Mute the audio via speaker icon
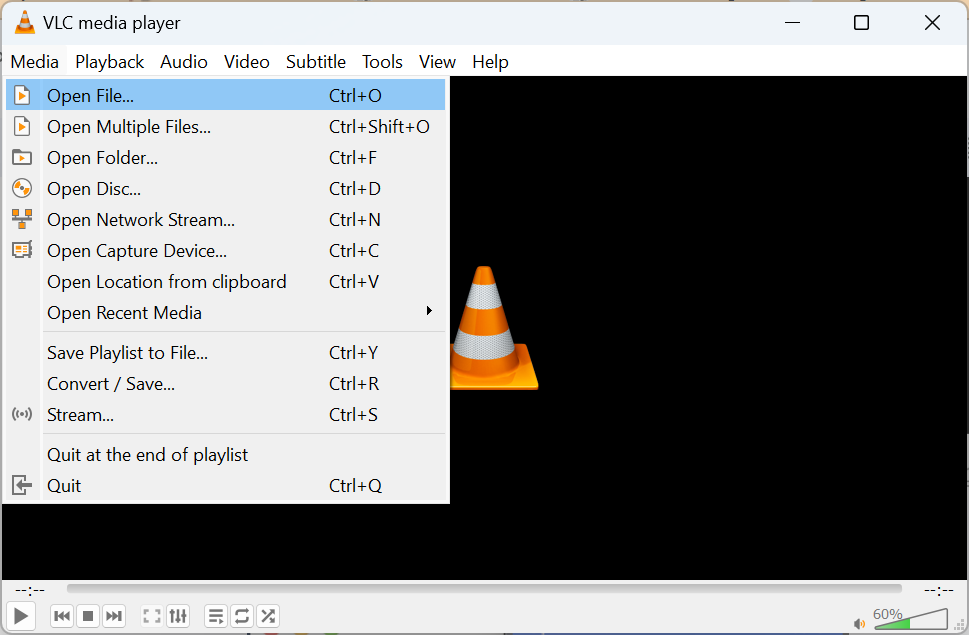This screenshot has width=969, height=635. point(859,622)
